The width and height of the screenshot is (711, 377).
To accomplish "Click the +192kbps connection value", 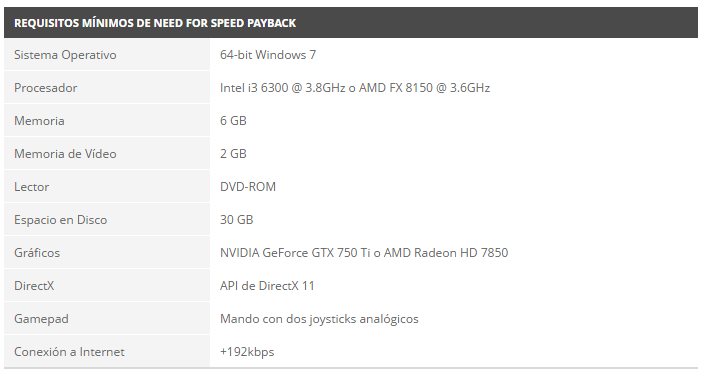I will (x=247, y=352).
